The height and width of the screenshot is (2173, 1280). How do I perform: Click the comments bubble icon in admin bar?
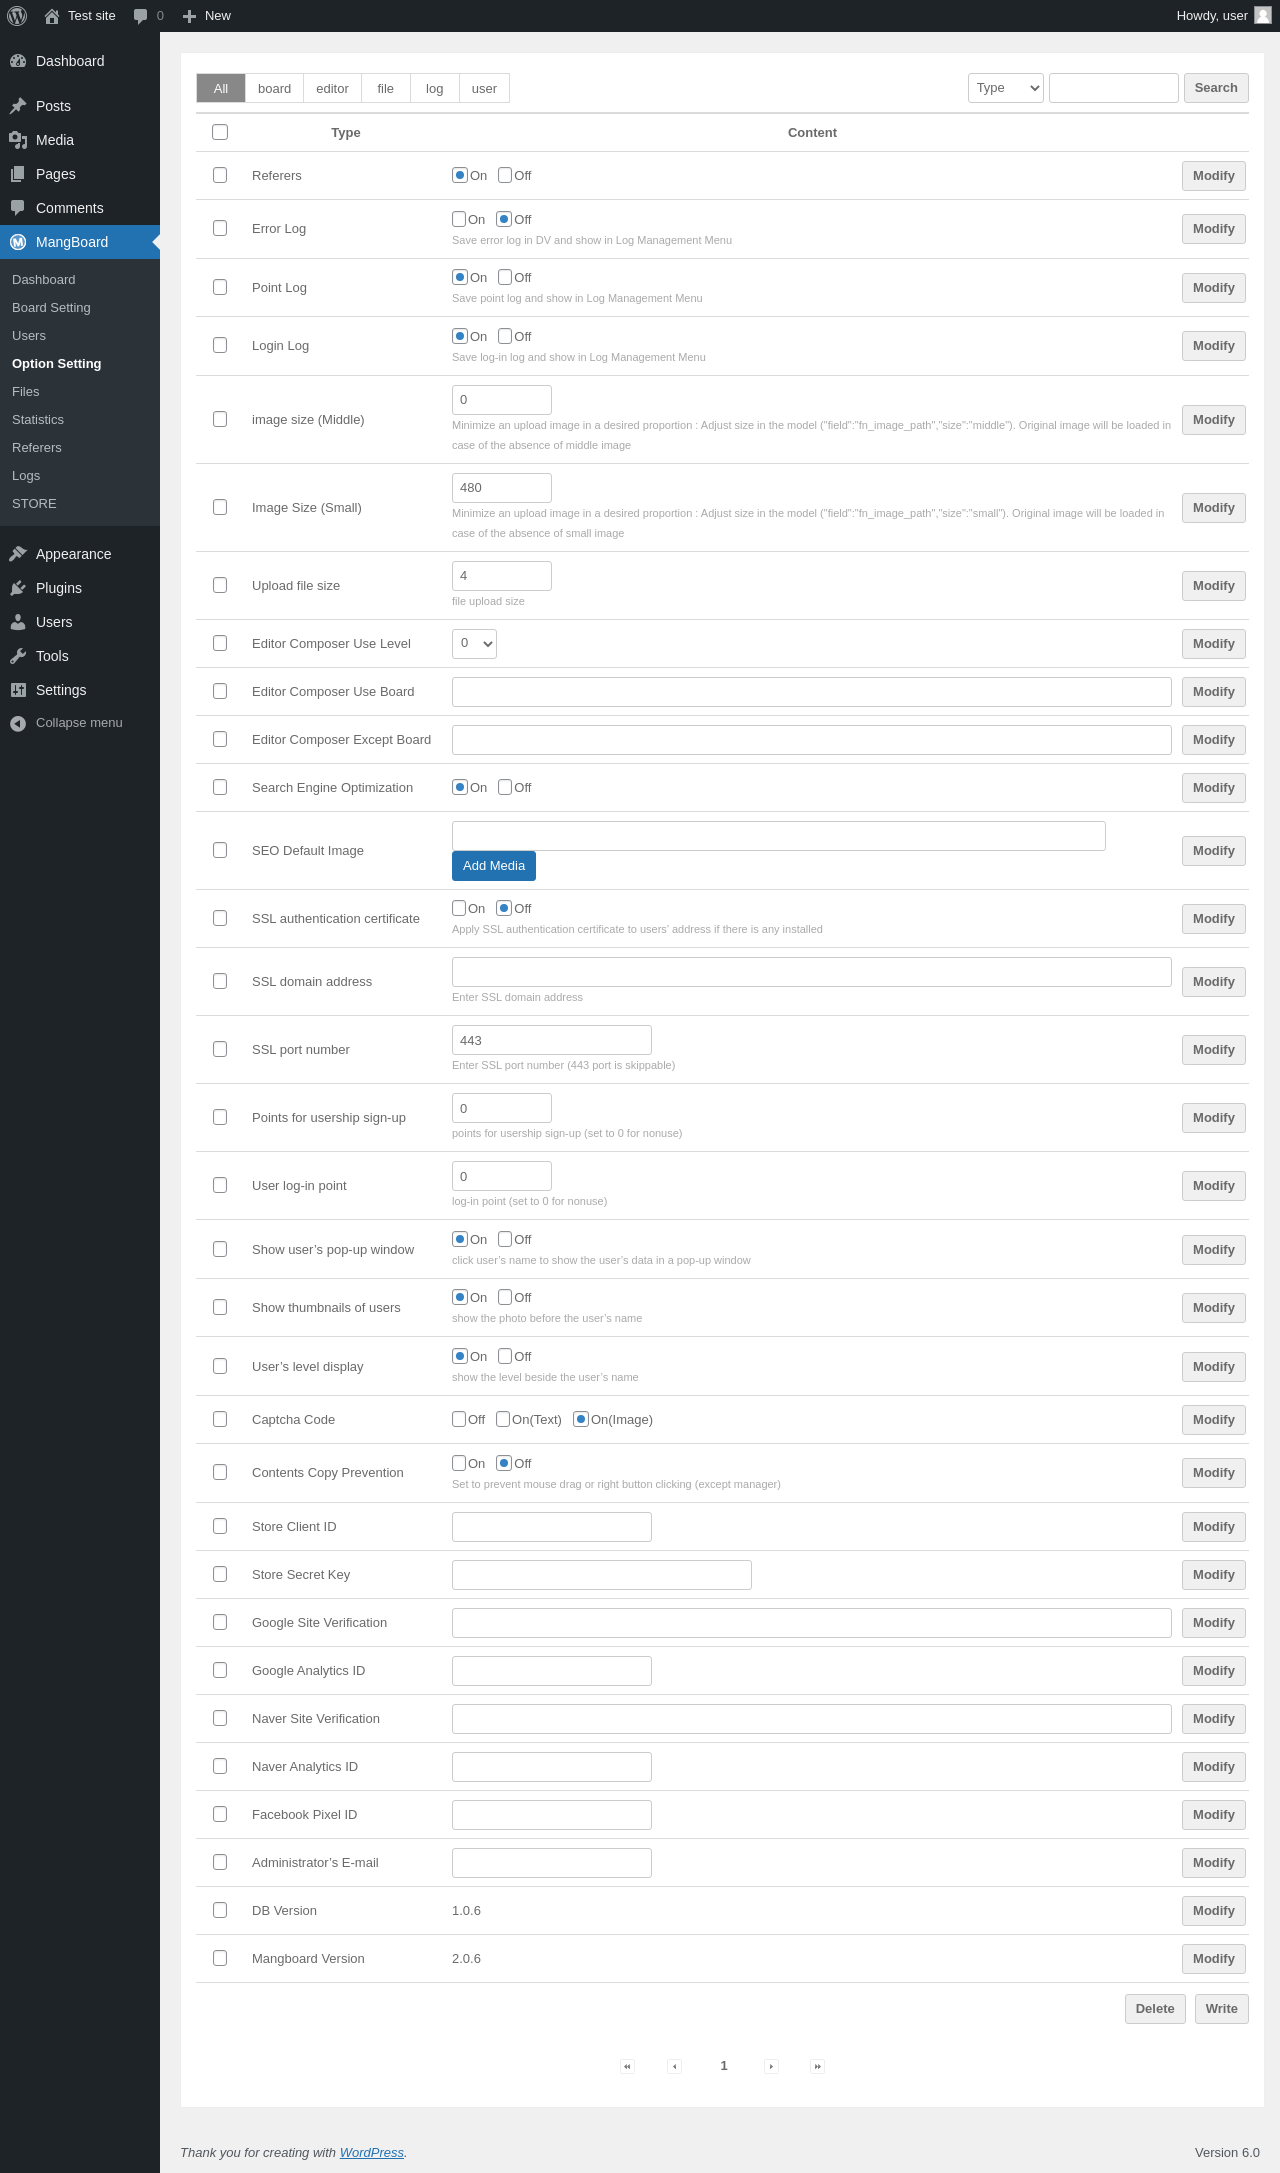click(x=140, y=16)
